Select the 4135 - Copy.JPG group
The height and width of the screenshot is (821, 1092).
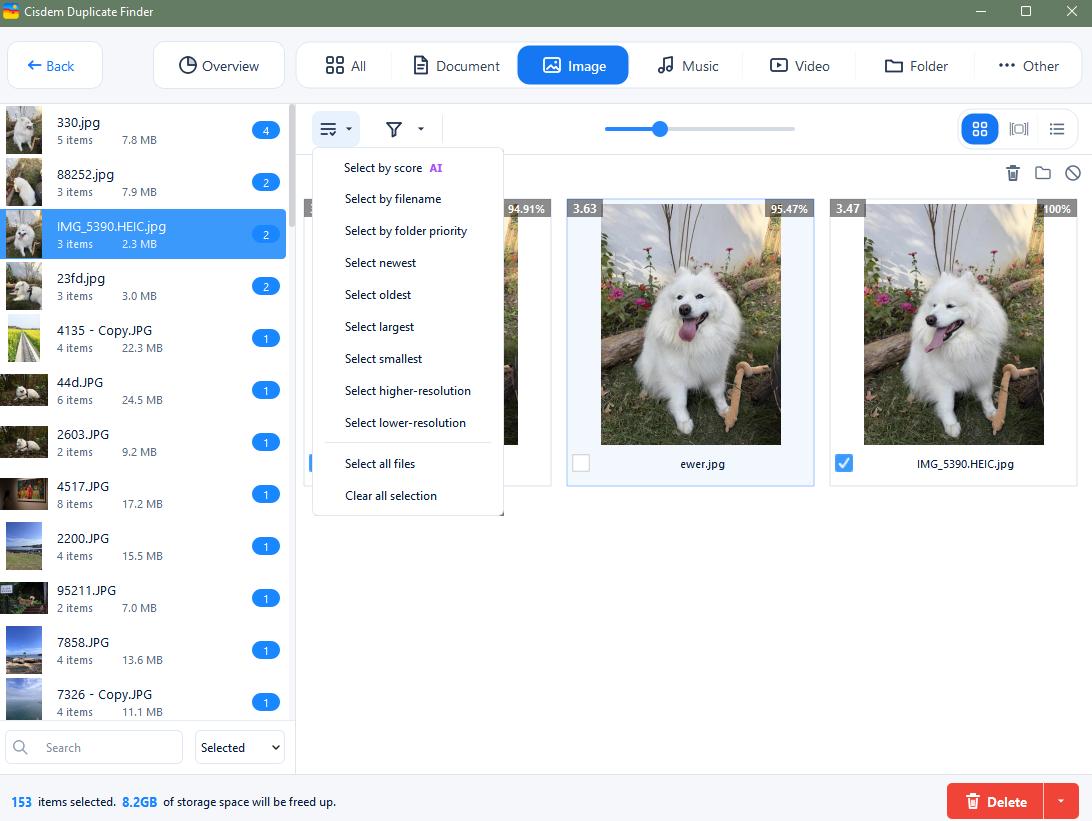pos(143,338)
